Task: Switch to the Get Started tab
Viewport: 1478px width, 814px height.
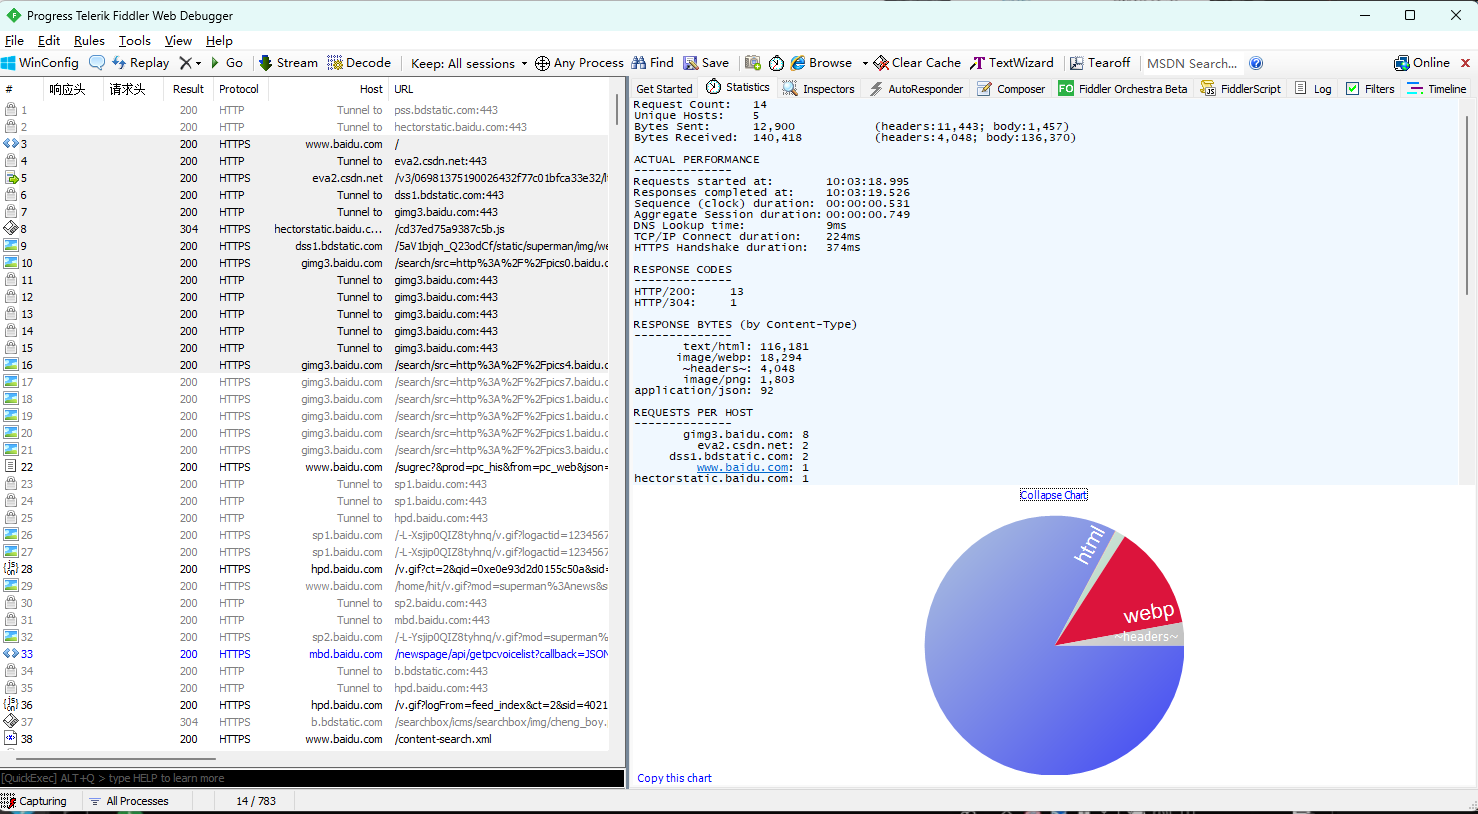Action: [664, 89]
